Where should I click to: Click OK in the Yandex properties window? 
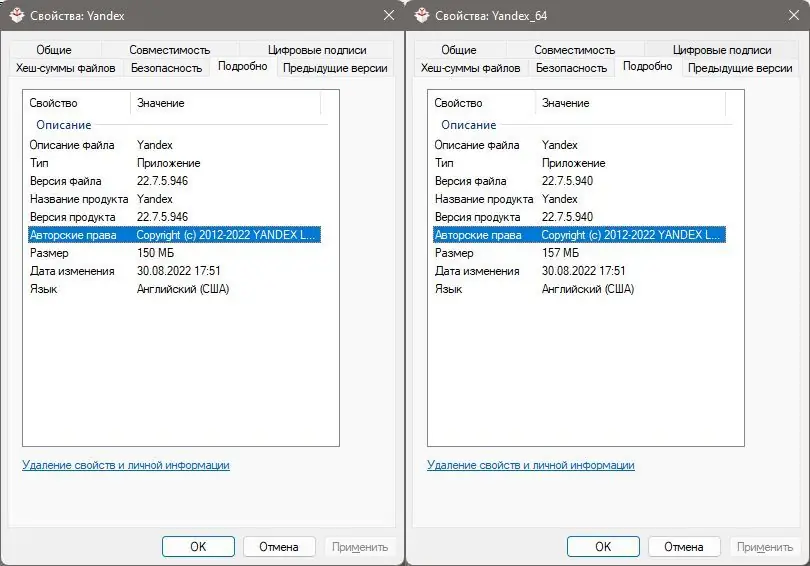coord(198,546)
